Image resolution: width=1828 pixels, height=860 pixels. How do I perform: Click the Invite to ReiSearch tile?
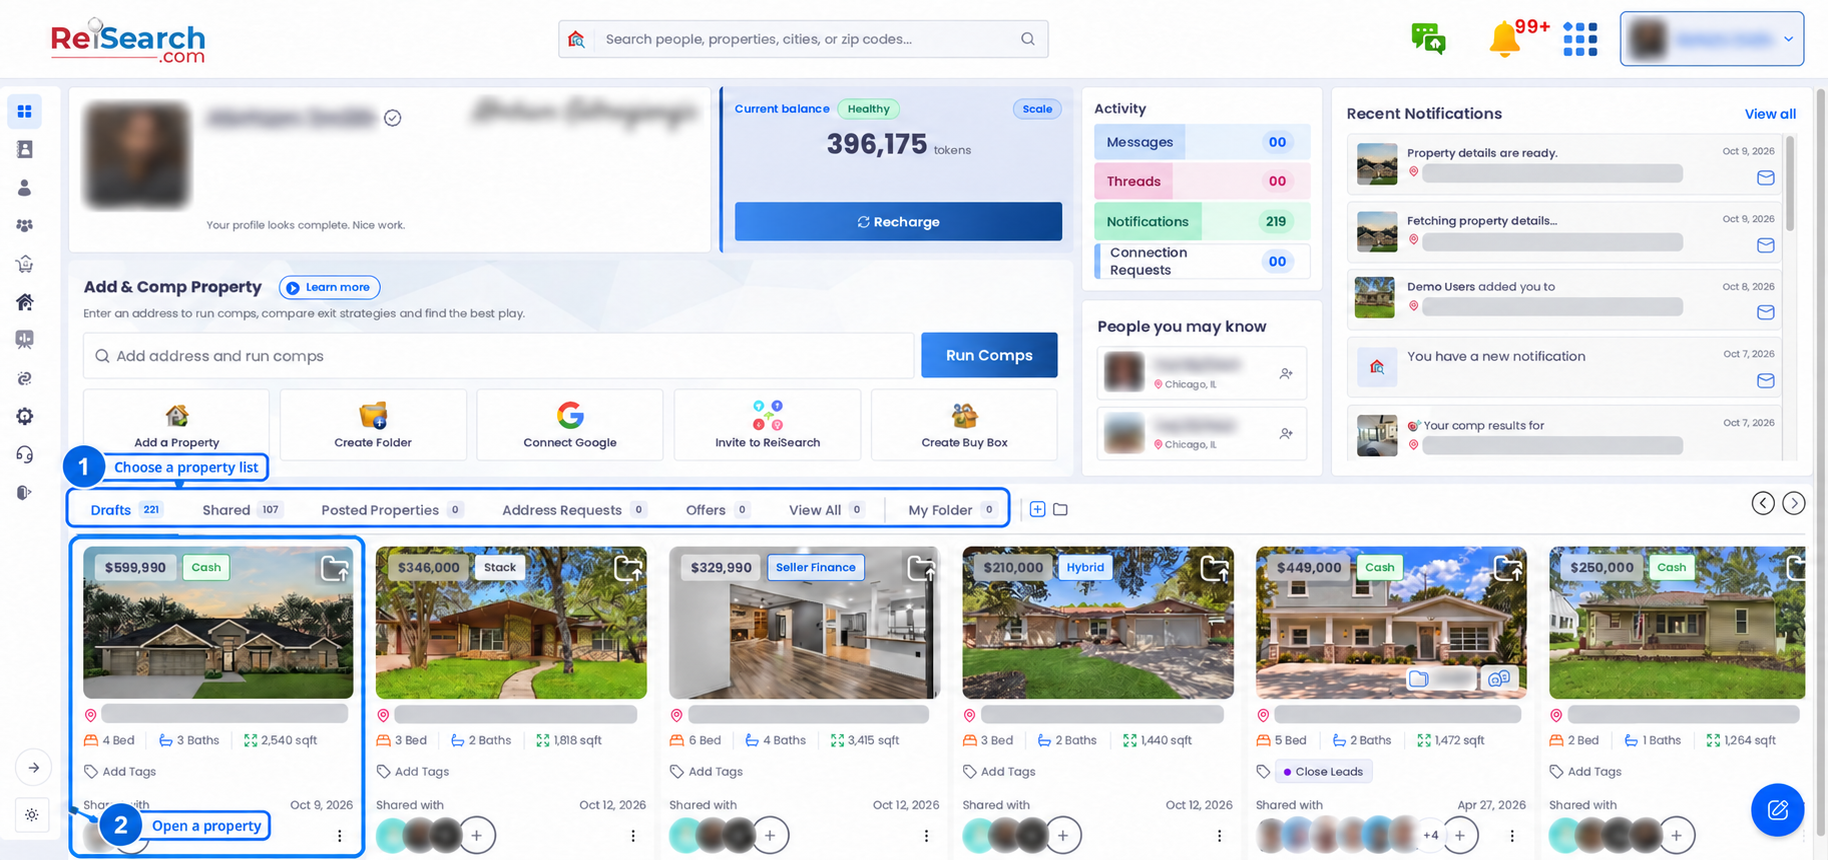pyautogui.click(x=767, y=424)
